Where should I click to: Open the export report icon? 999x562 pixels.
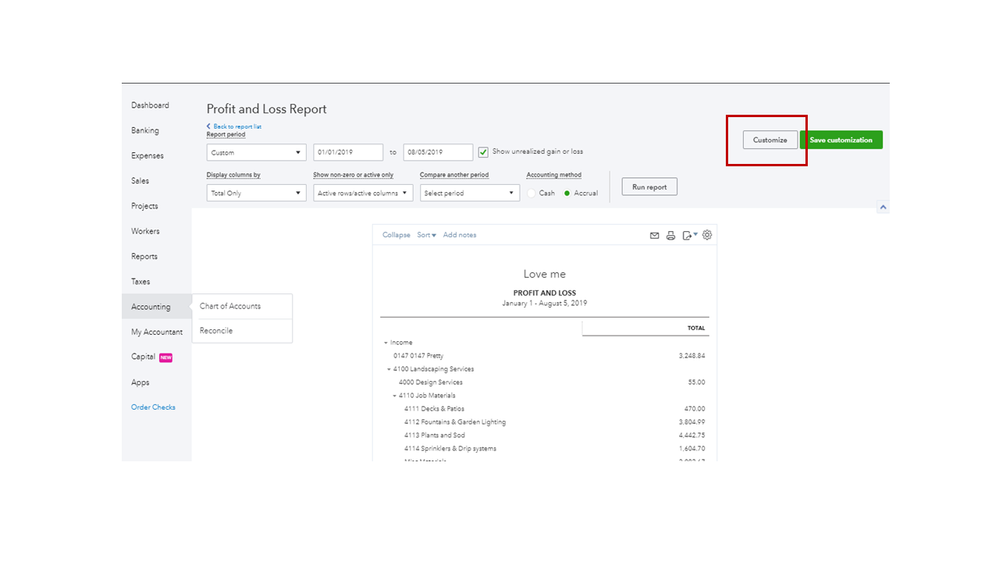(688, 236)
